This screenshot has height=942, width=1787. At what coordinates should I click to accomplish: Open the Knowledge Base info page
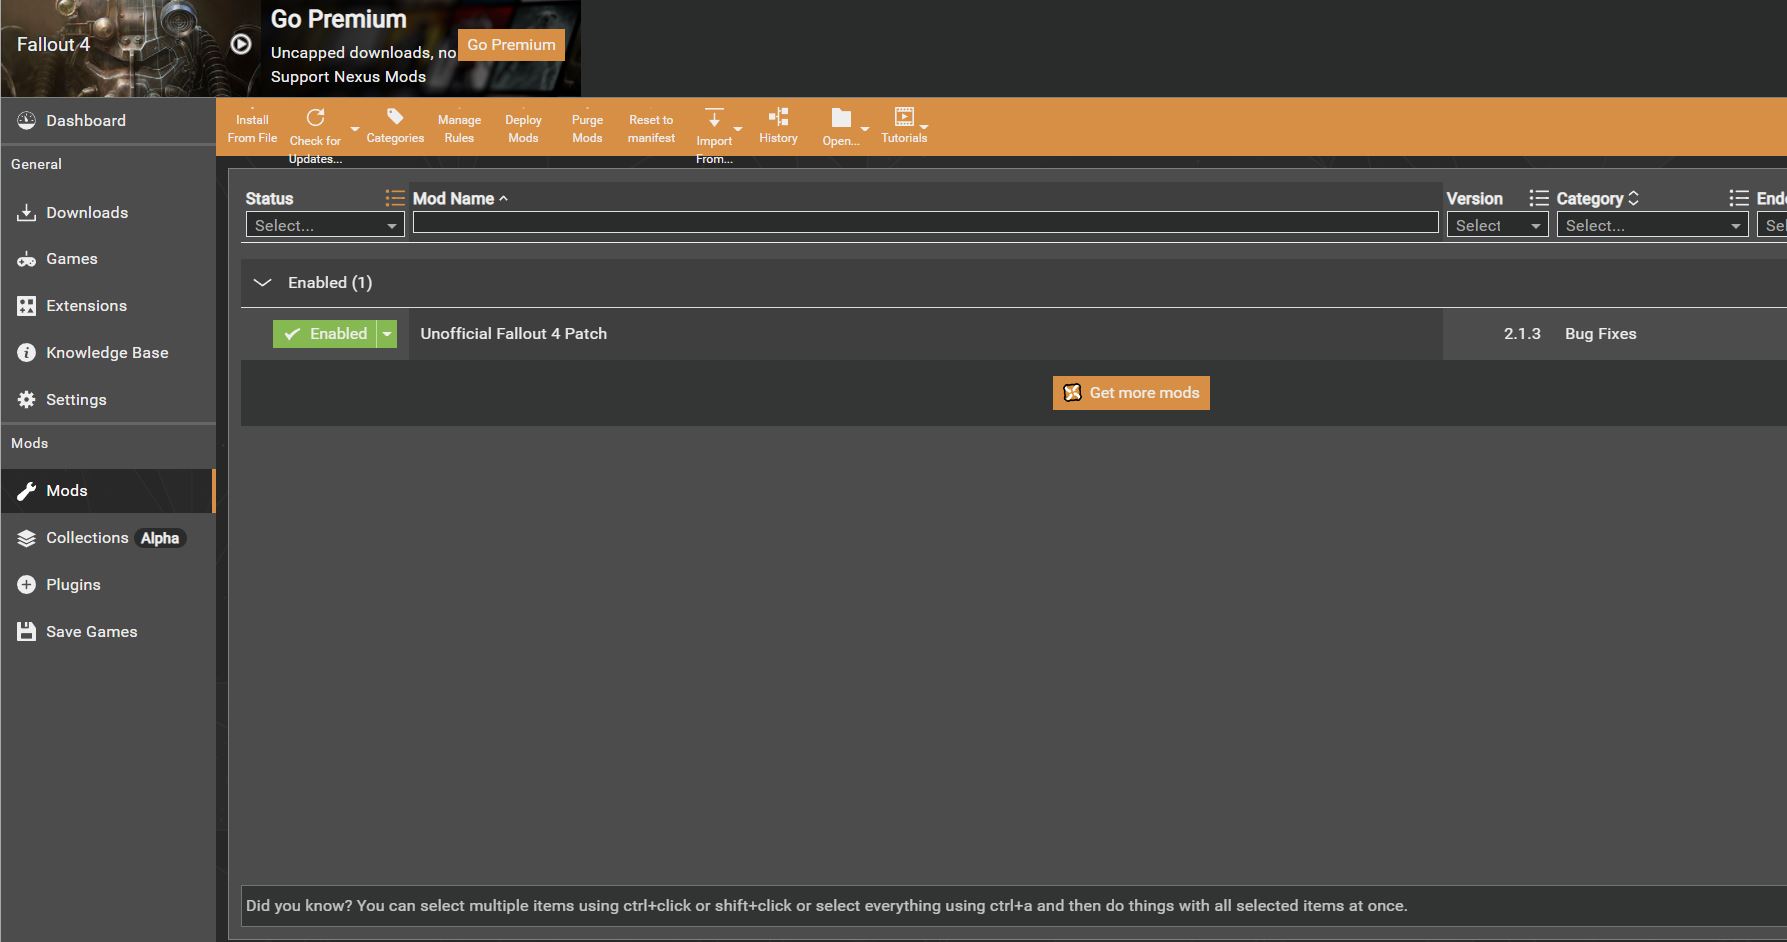(x=108, y=353)
